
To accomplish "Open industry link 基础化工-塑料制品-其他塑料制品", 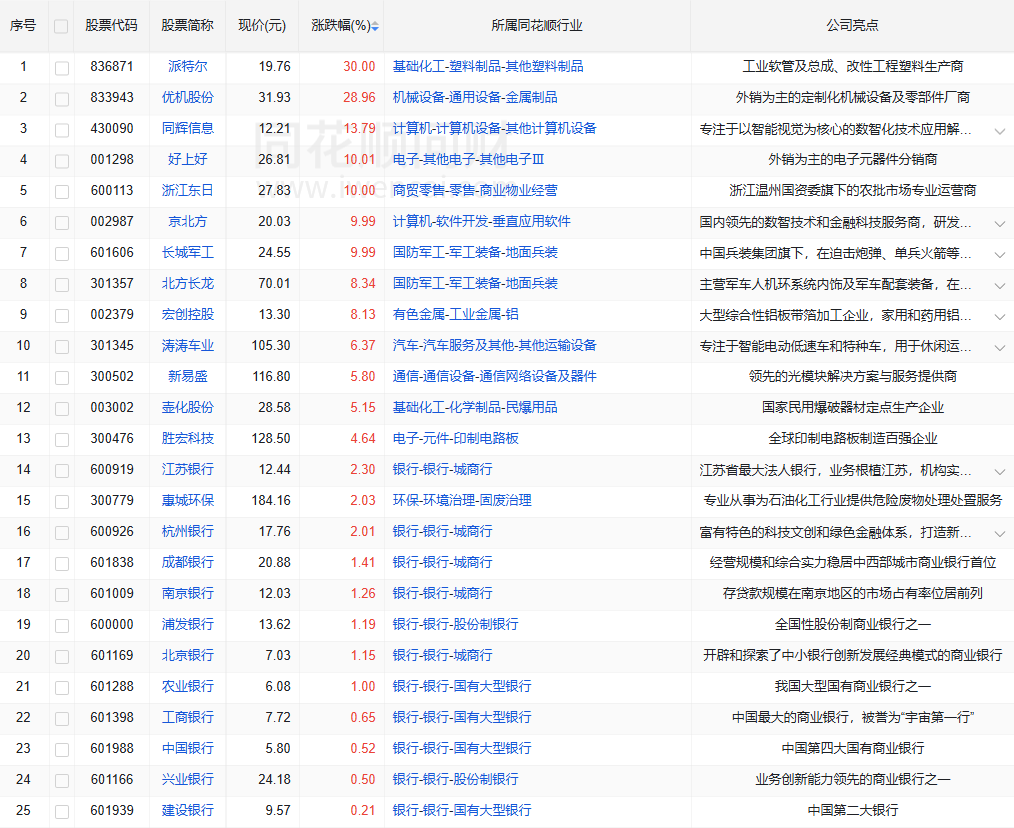I will point(488,66).
